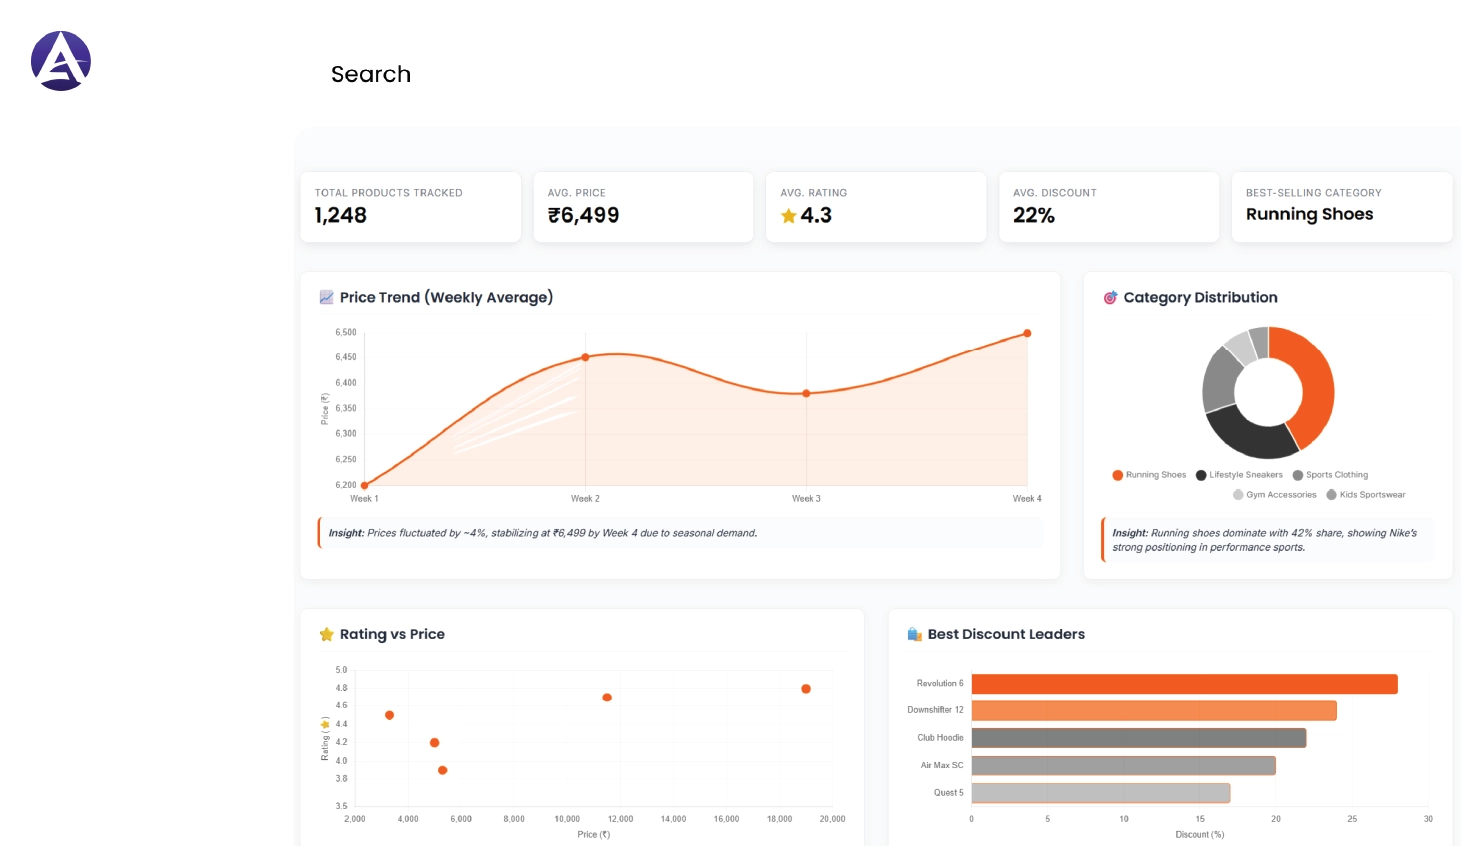1462x847 pixels.
Task: Click the app logo in the top-left corner
Action: click(61, 60)
